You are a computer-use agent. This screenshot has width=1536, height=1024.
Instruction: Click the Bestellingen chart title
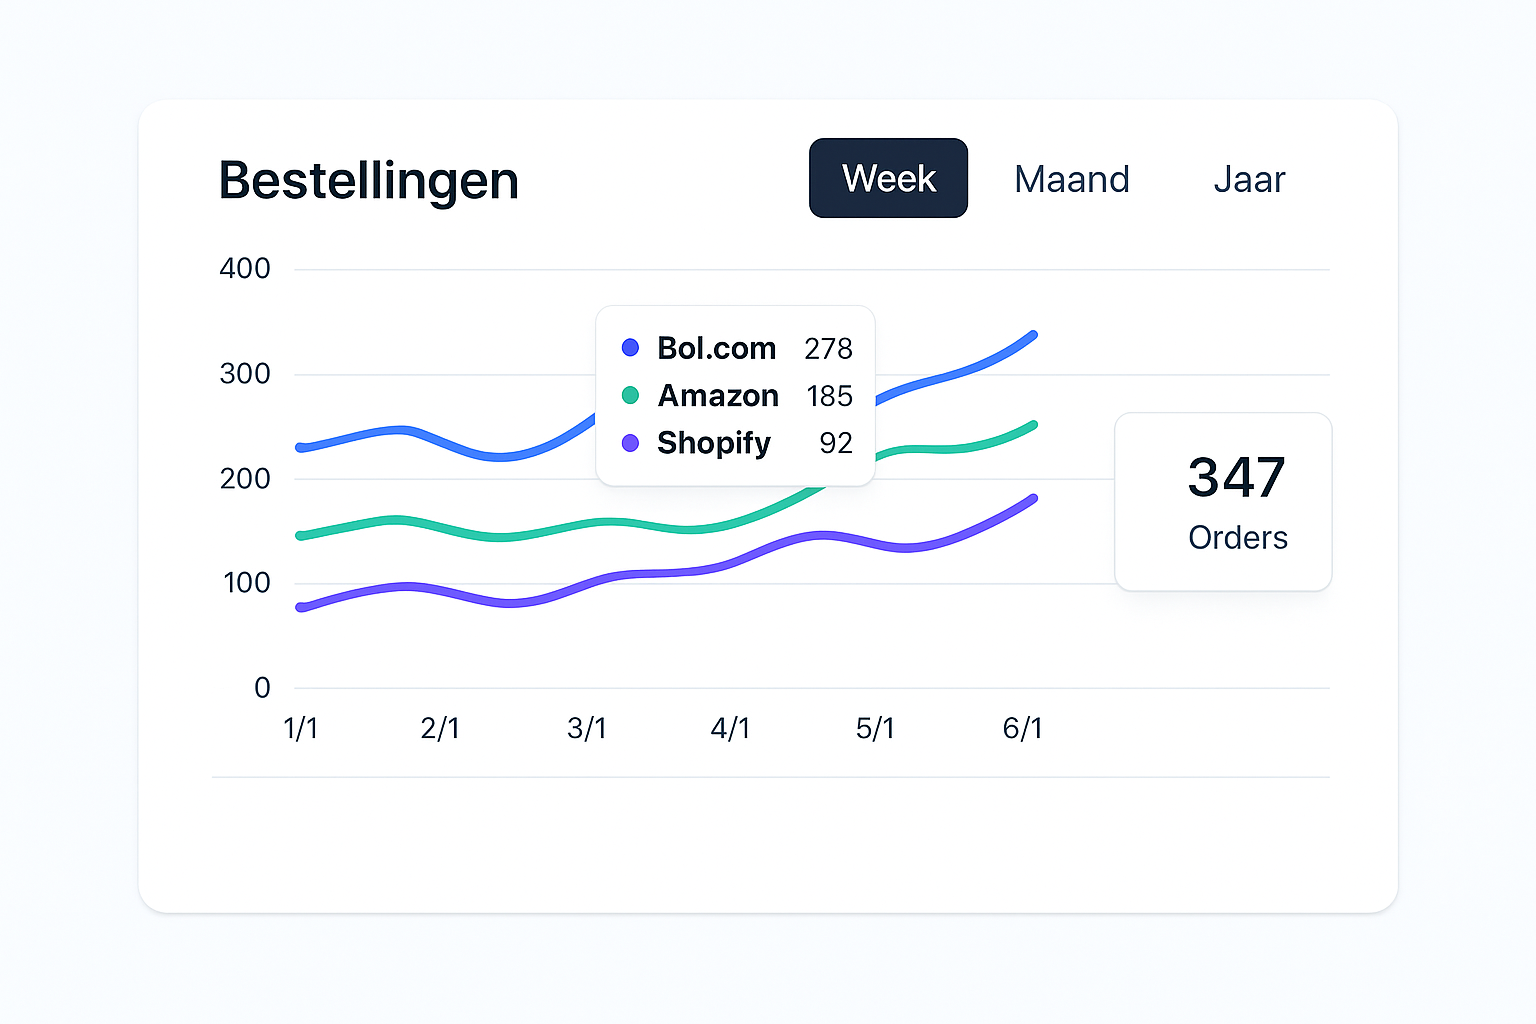tap(368, 181)
